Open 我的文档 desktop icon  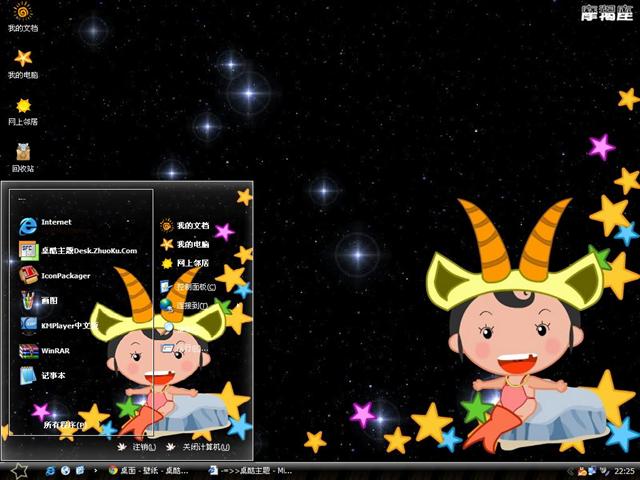[23, 17]
